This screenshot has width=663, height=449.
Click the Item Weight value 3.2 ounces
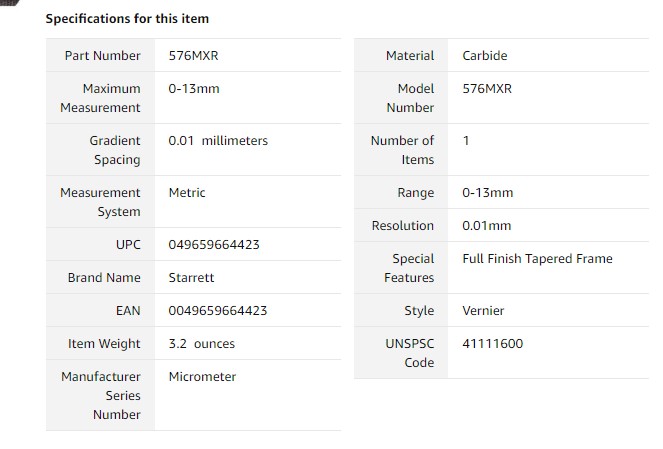[201, 344]
